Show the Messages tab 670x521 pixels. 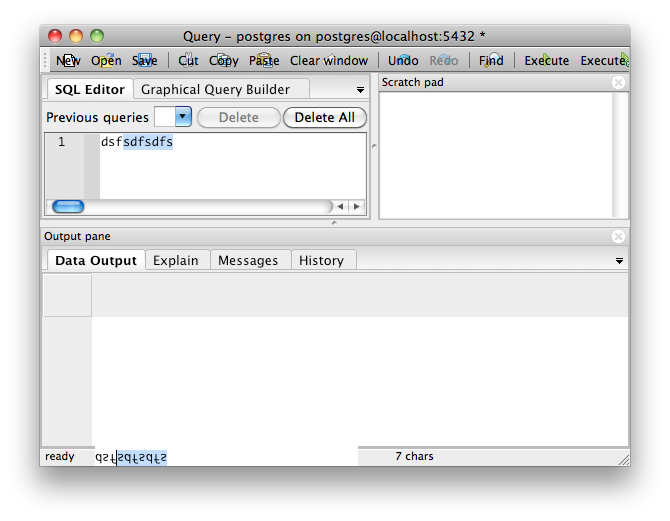[x=248, y=260]
